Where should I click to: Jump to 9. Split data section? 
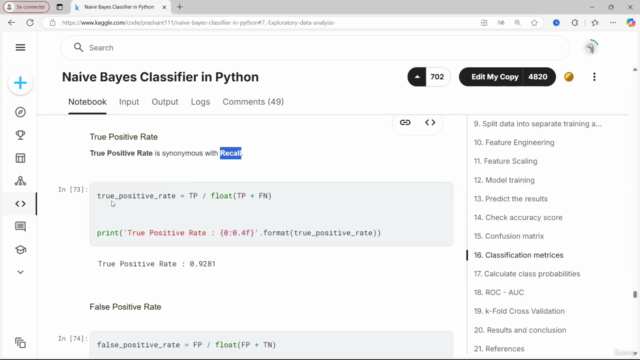click(x=538, y=124)
